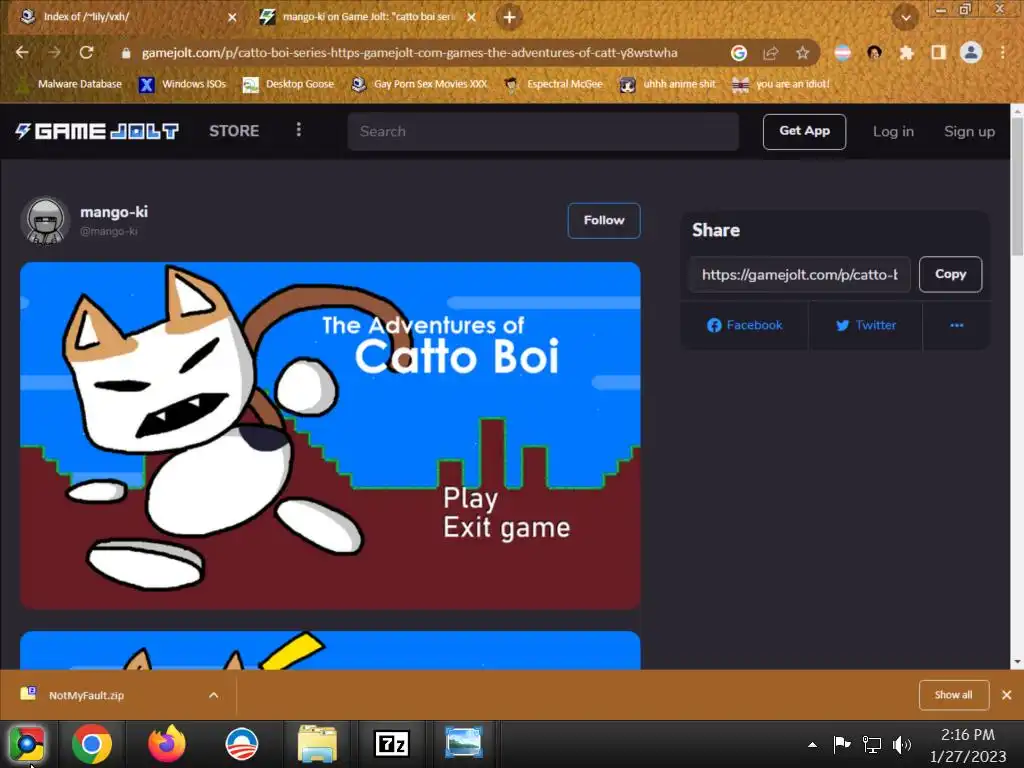
Task: Open the picture-frame app on the taskbar
Action: (x=464, y=744)
